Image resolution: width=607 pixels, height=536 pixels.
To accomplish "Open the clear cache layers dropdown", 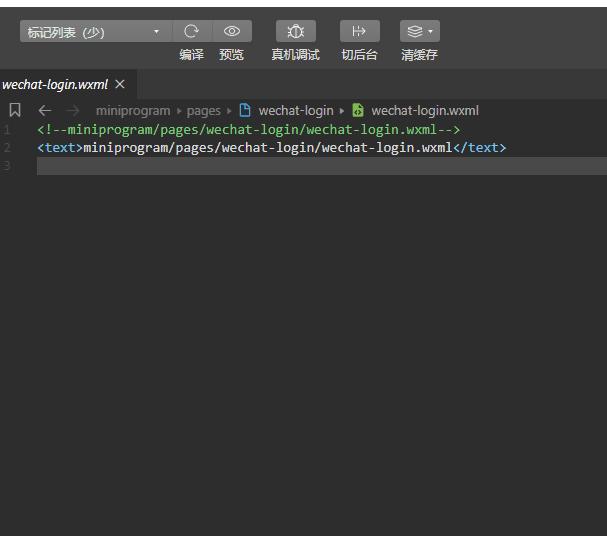I will click(x=420, y=31).
